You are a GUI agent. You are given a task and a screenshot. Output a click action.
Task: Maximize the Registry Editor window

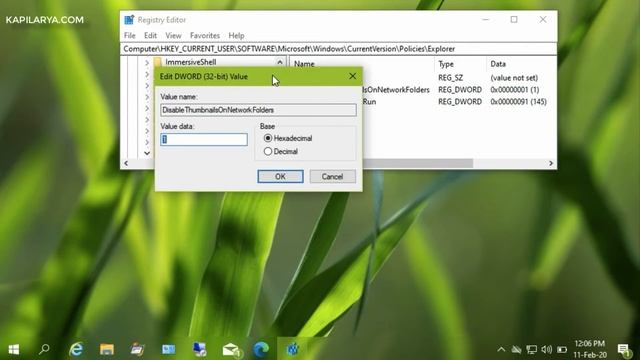tap(514, 20)
